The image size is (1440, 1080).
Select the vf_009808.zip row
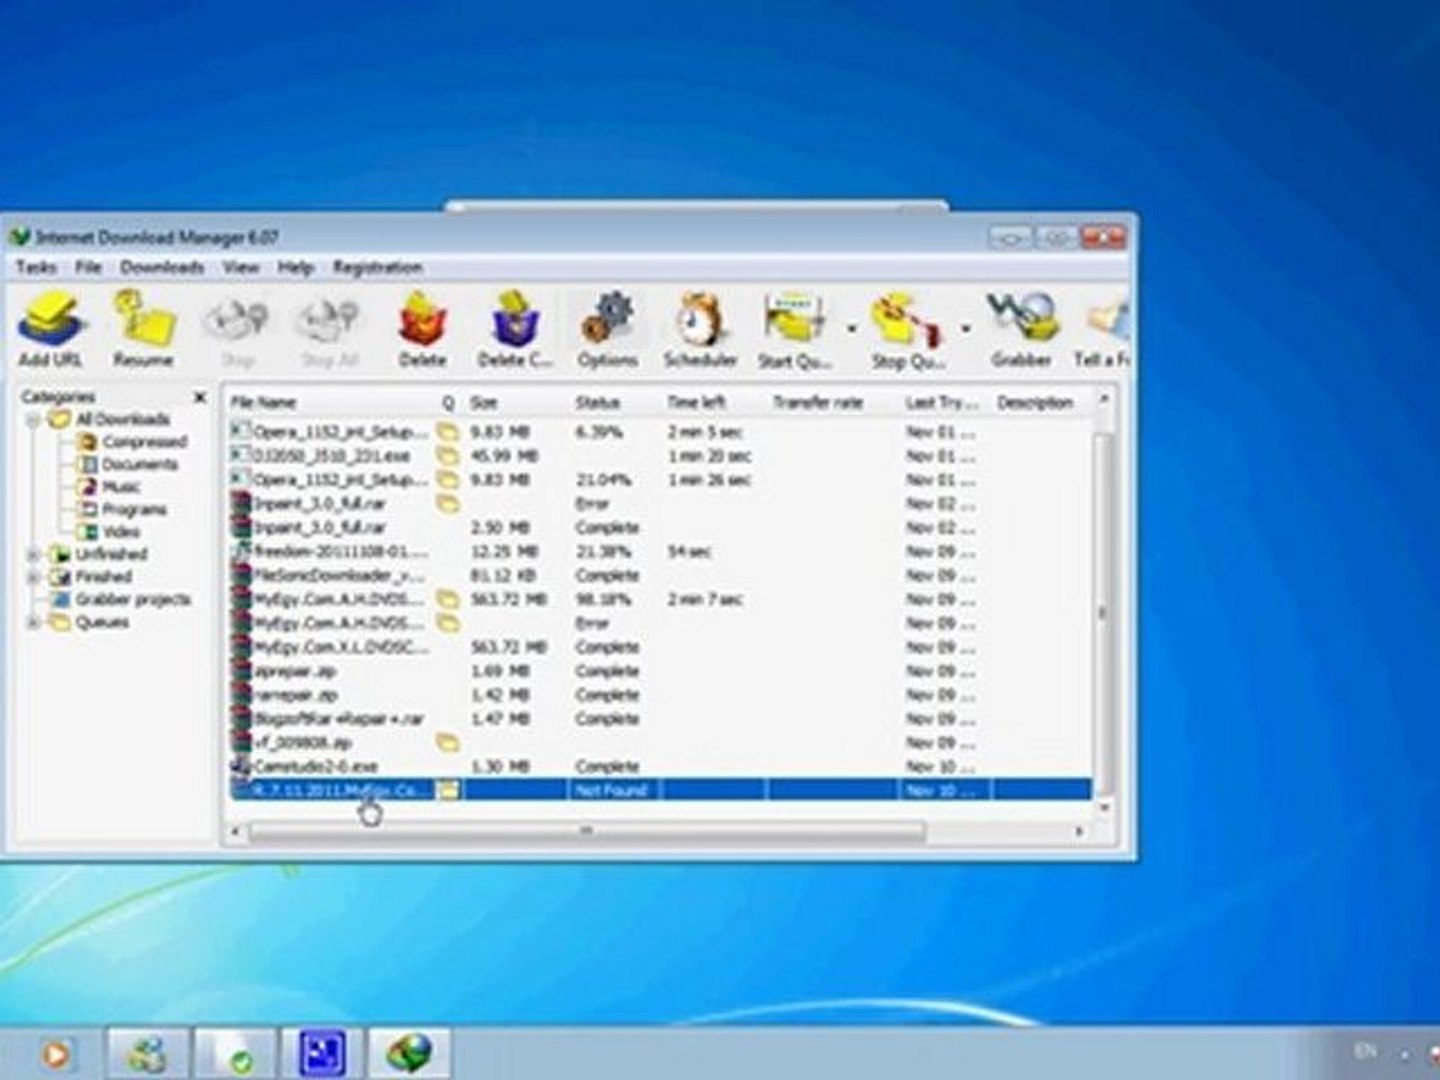click(x=660, y=743)
